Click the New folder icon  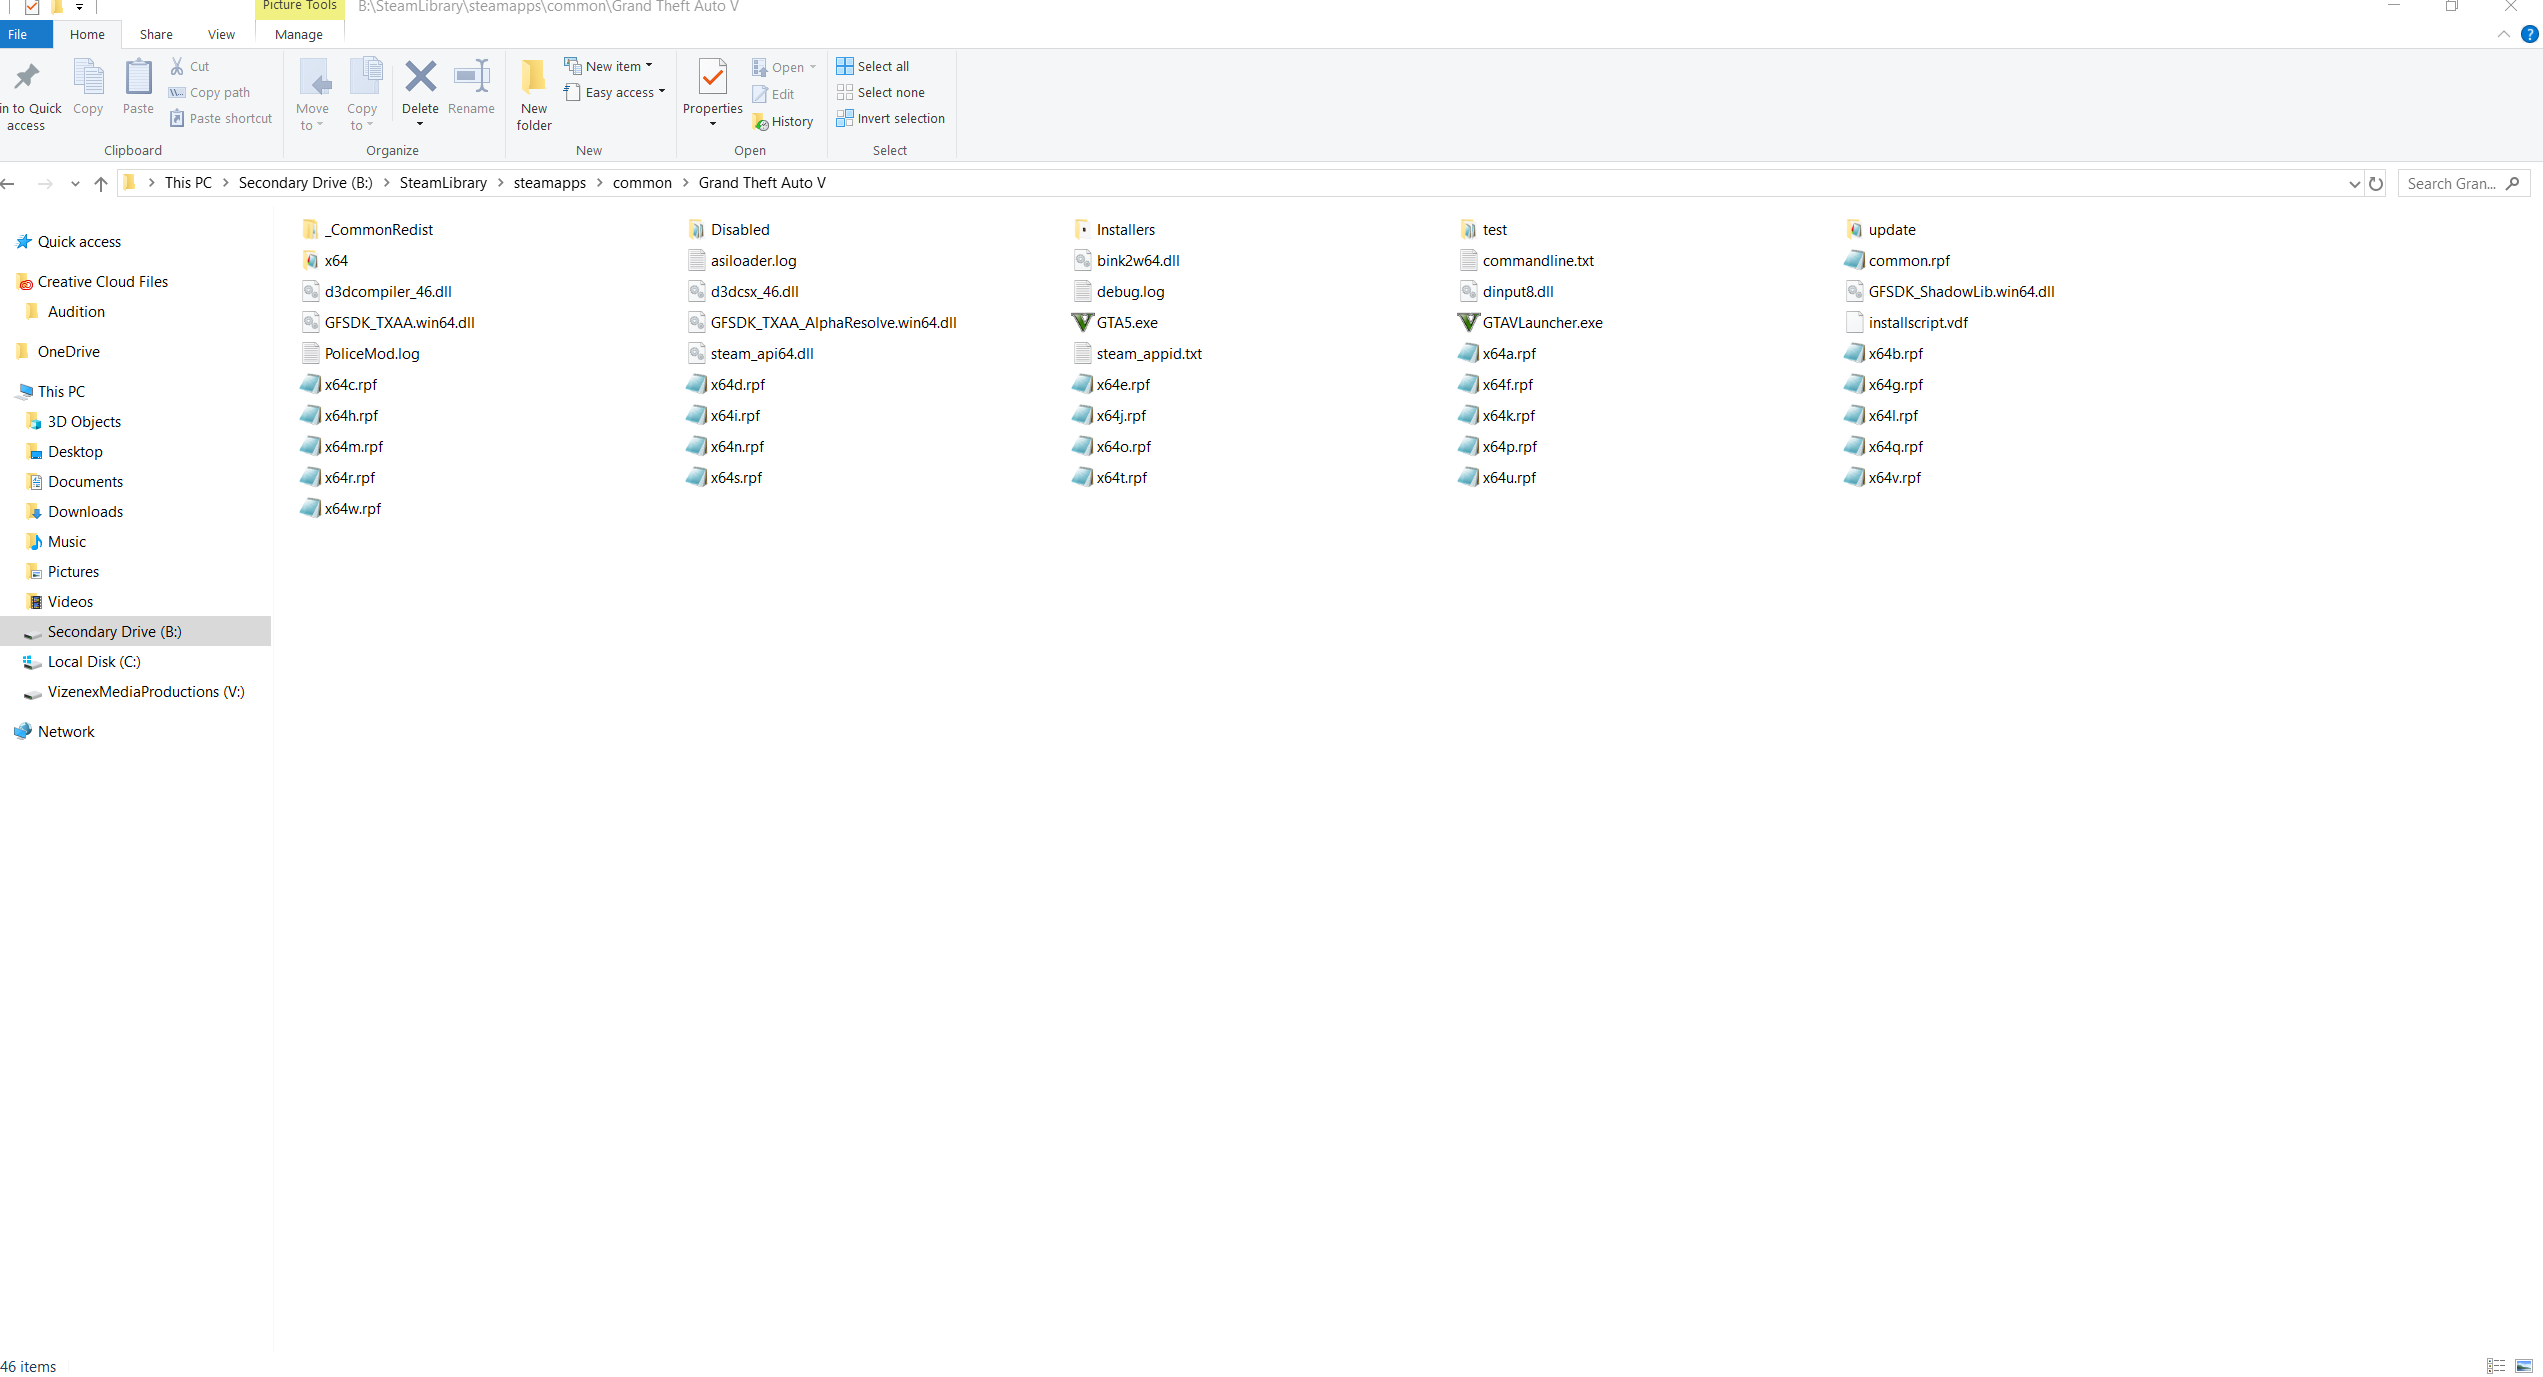coord(534,76)
